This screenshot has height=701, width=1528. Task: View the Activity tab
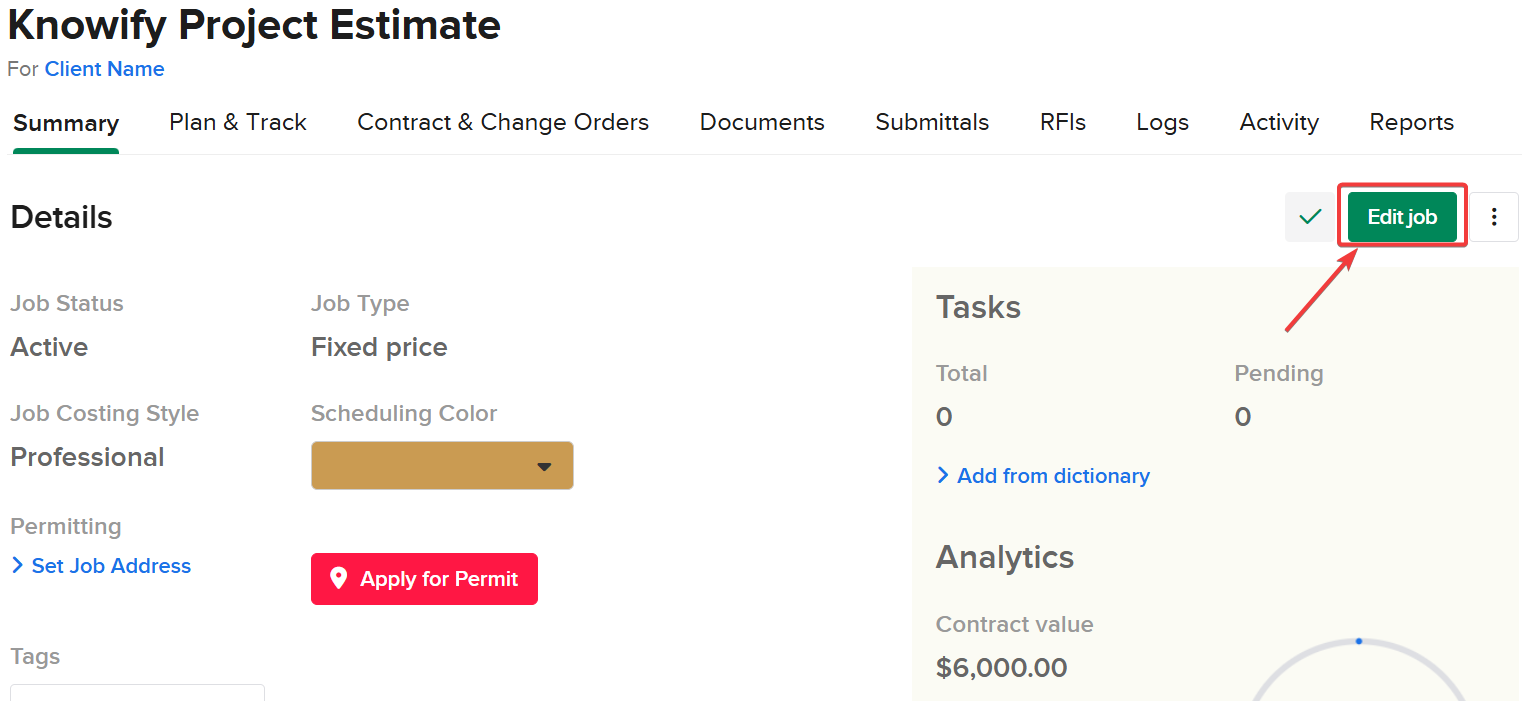pos(1279,122)
